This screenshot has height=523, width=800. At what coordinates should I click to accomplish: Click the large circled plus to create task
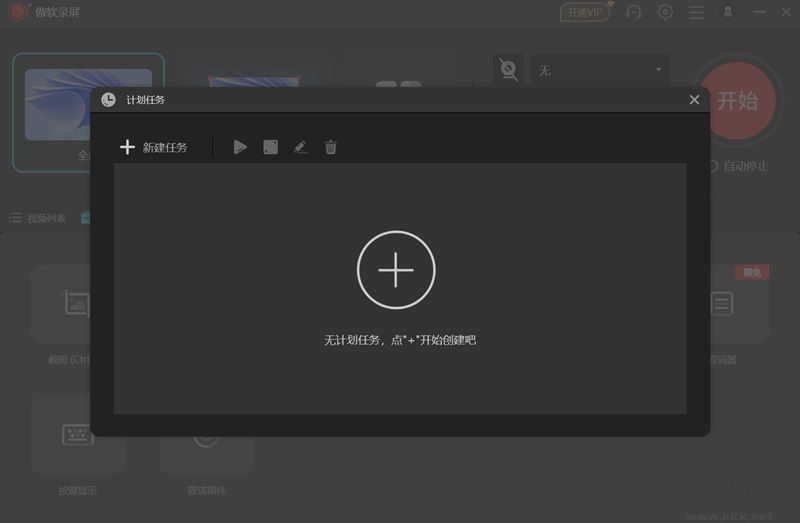click(396, 270)
